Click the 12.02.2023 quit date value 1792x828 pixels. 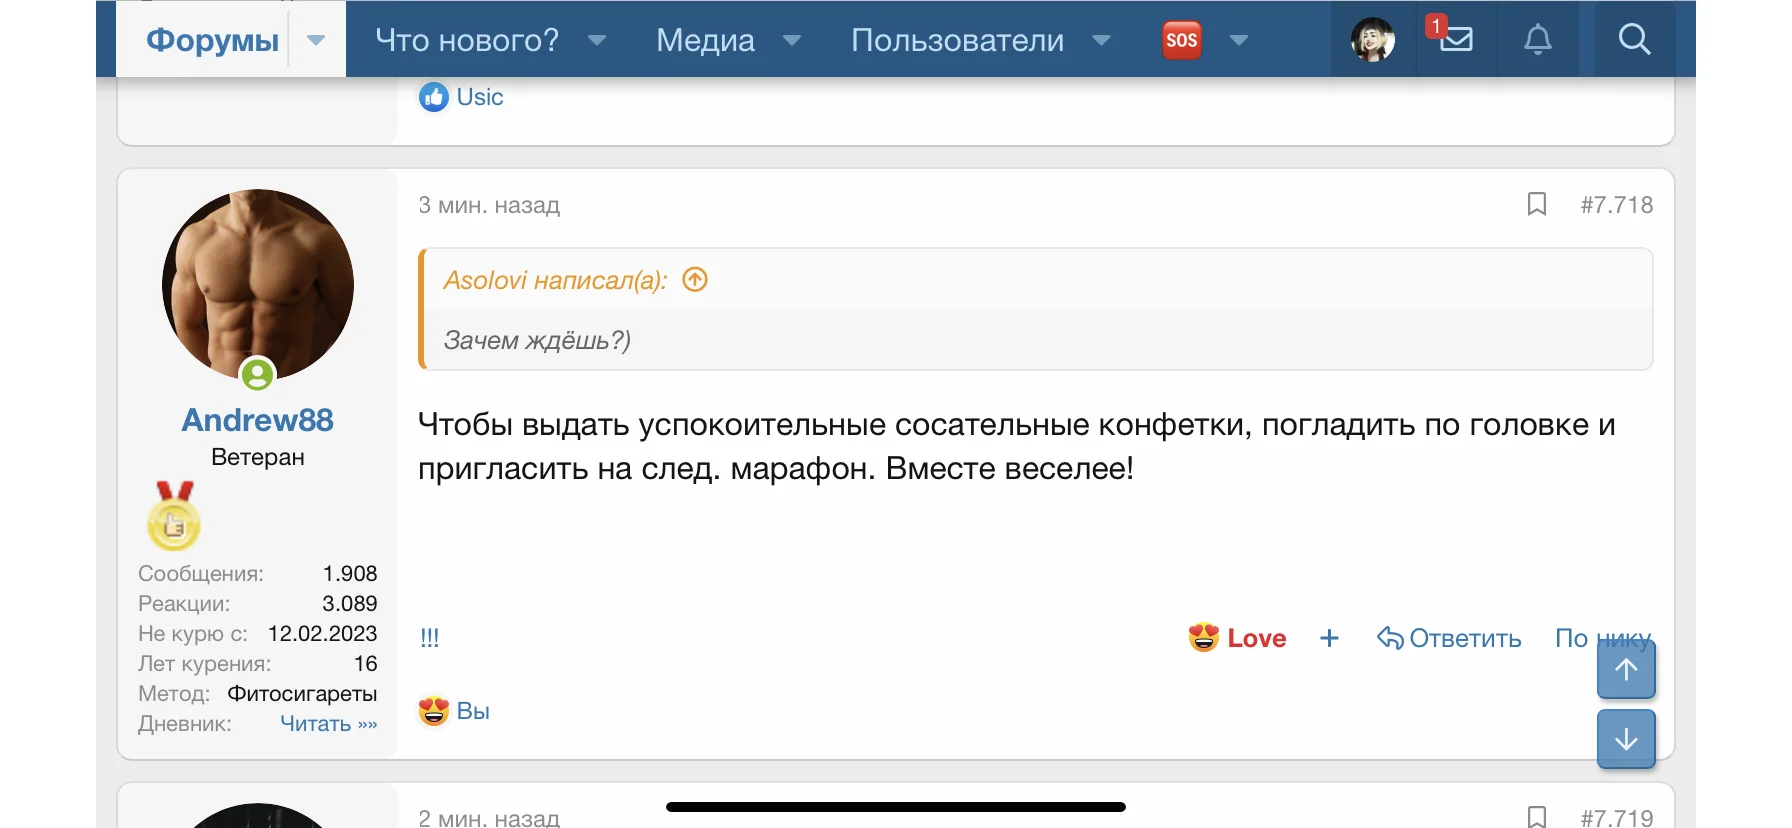point(322,634)
